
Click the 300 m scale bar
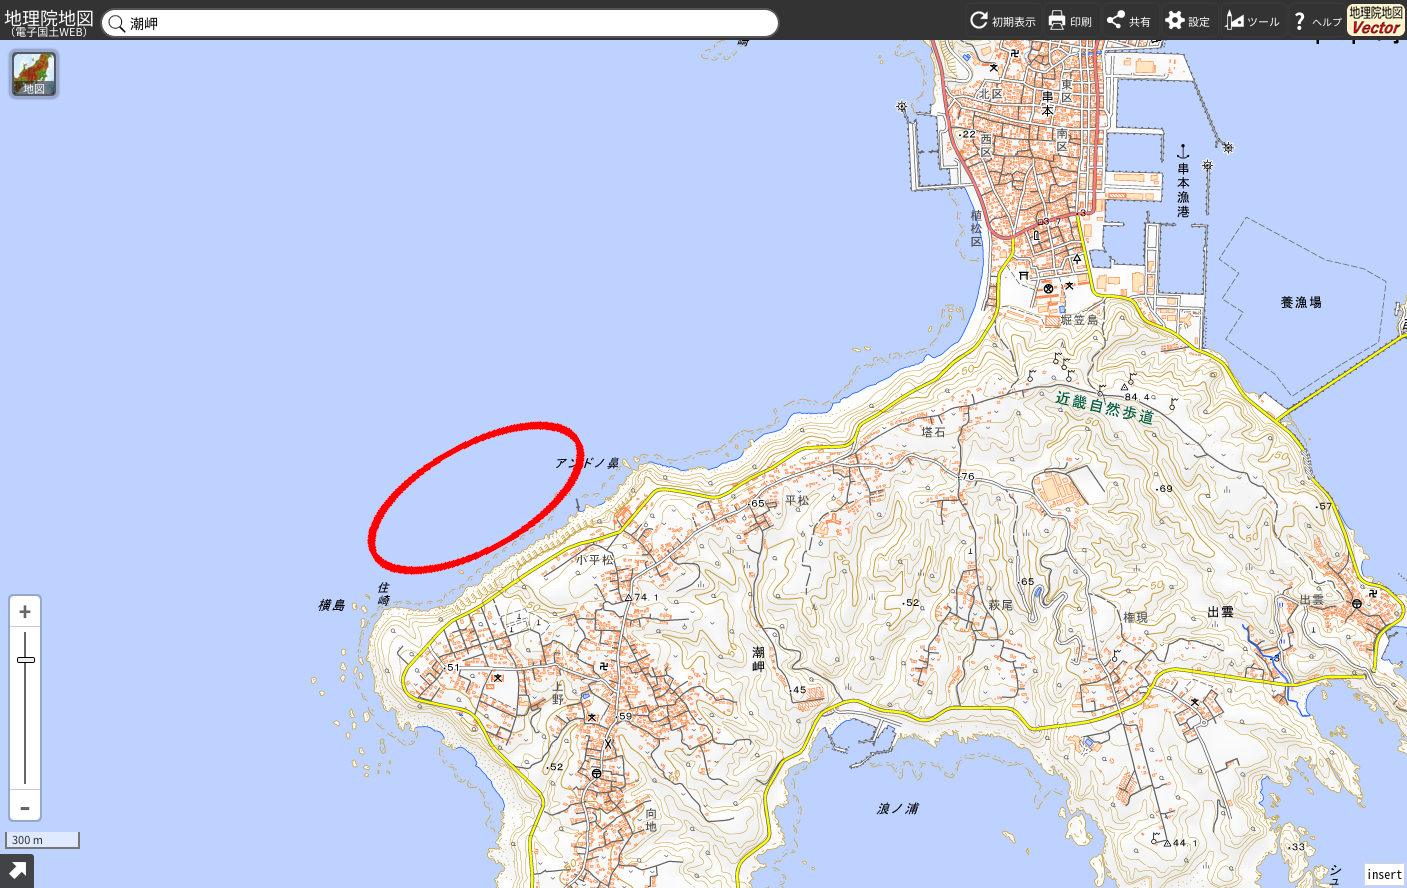pyautogui.click(x=42, y=840)
